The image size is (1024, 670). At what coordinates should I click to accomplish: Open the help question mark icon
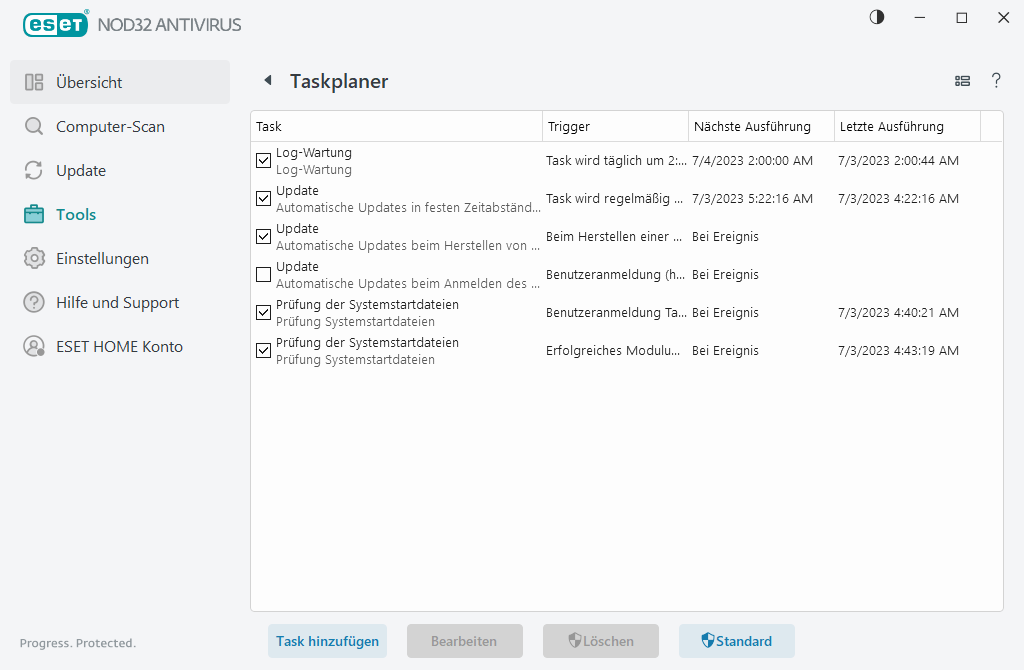(x=996, y=81)
